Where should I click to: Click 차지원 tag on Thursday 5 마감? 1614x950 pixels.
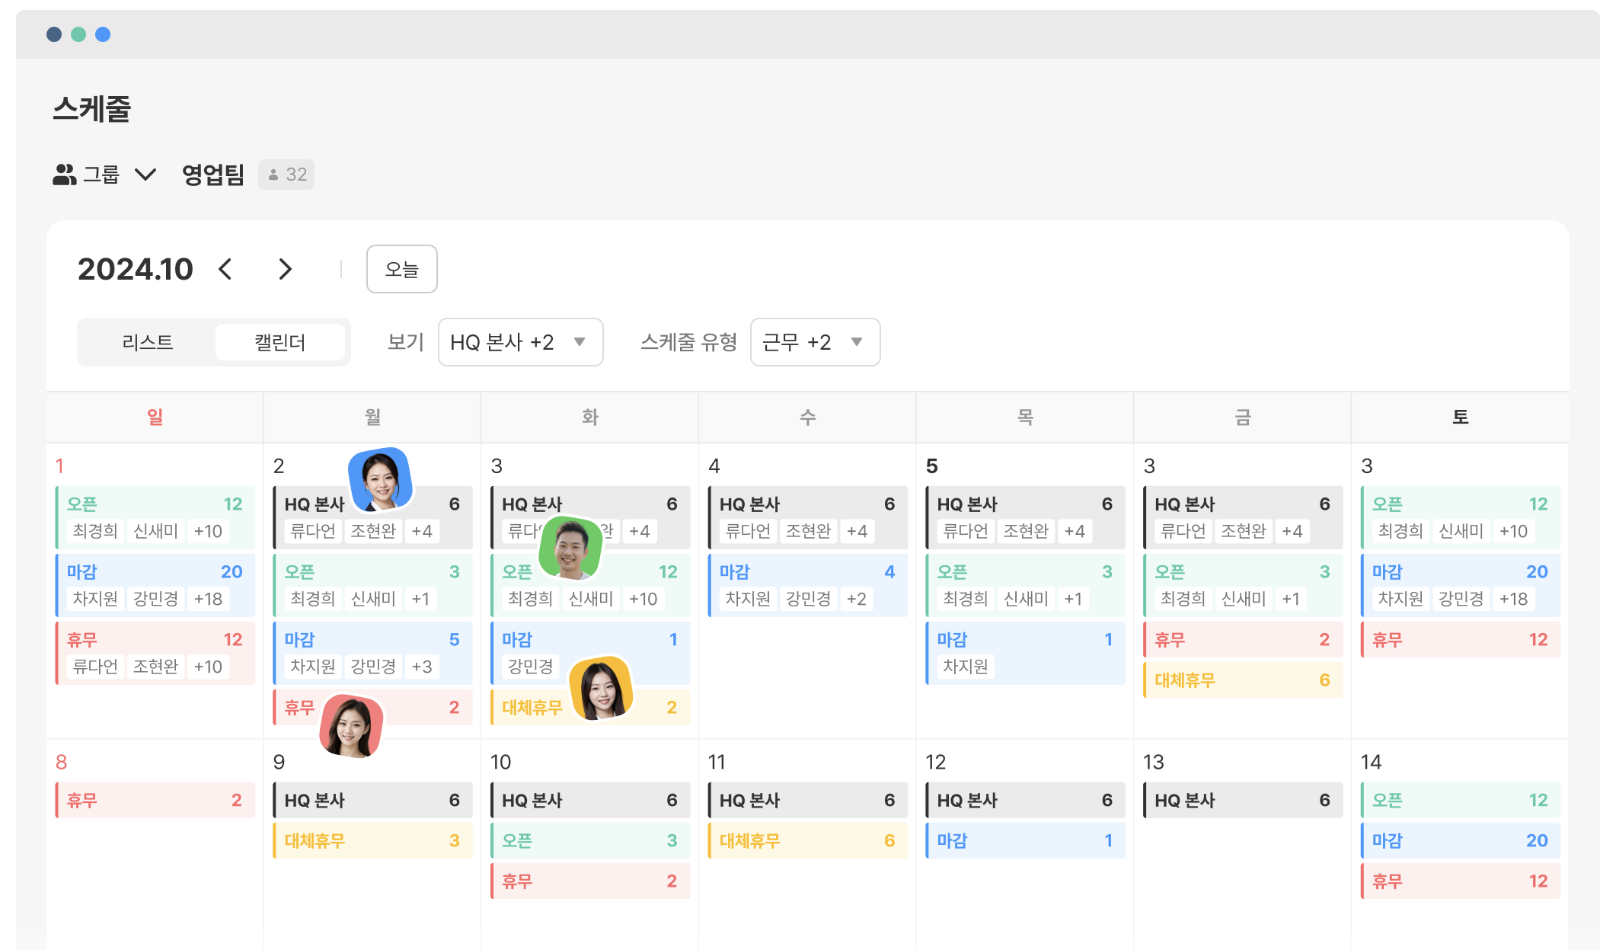pyautogui.click(x=965, y=667)
